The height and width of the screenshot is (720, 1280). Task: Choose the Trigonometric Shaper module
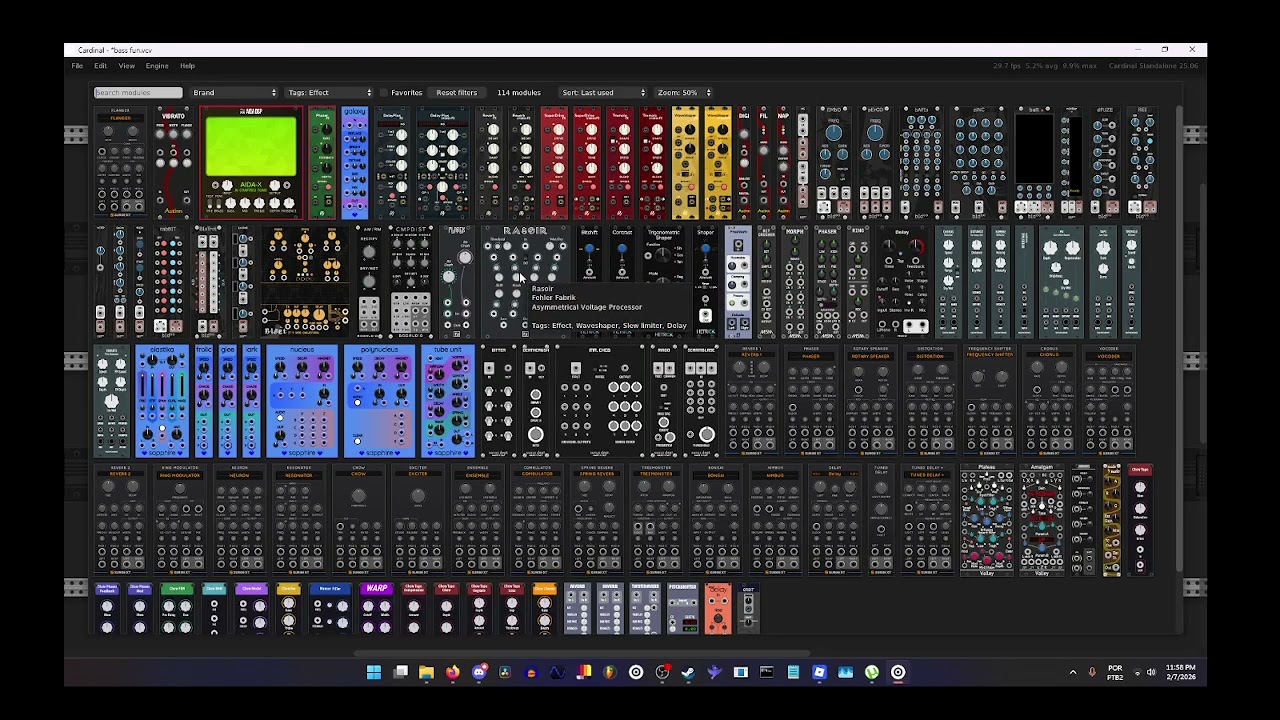(663, 281)
